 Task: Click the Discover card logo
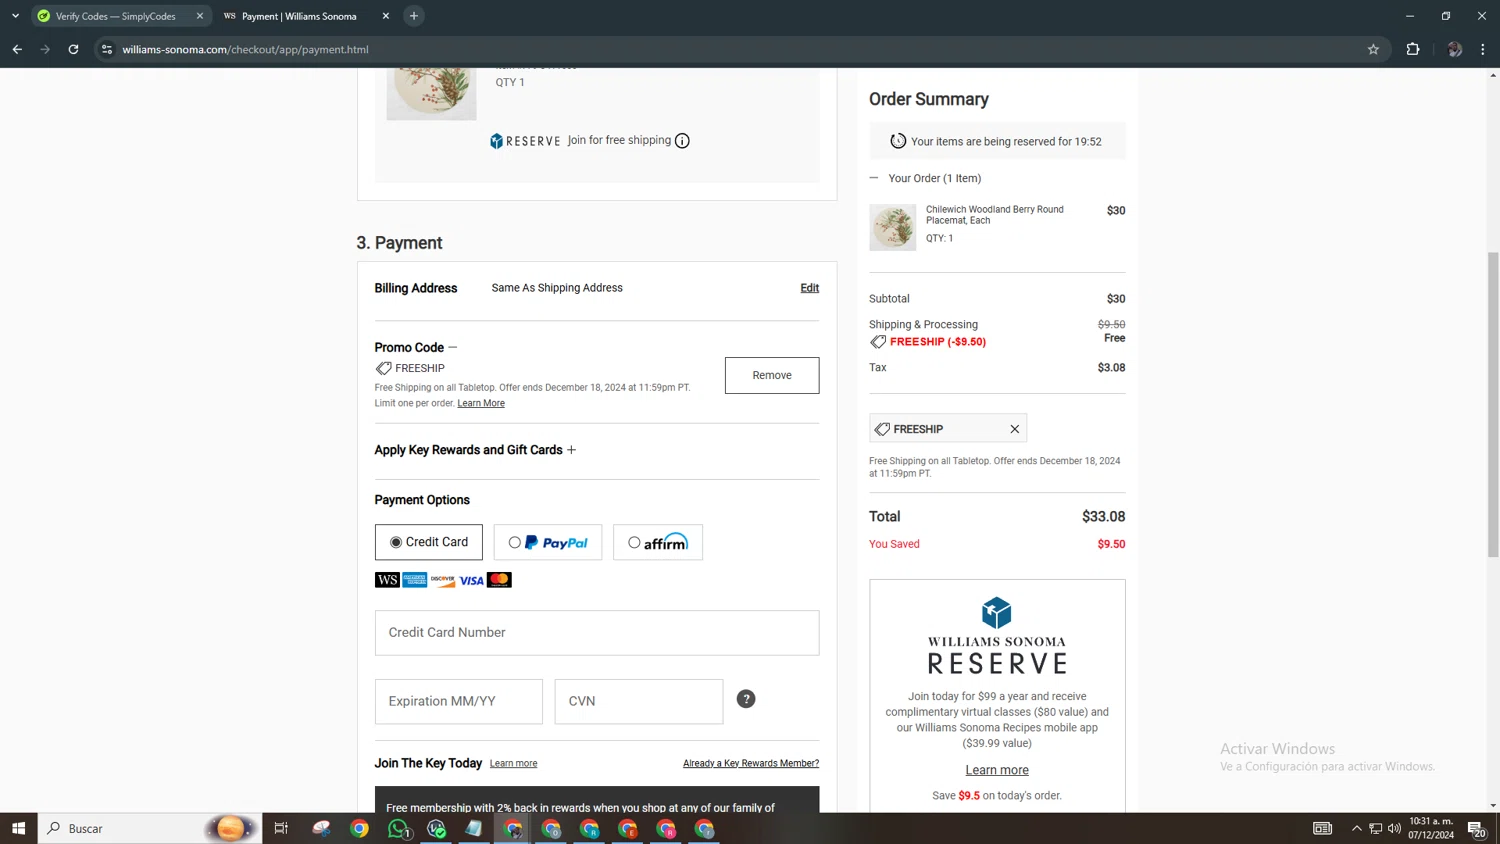[x=443, y=580]
